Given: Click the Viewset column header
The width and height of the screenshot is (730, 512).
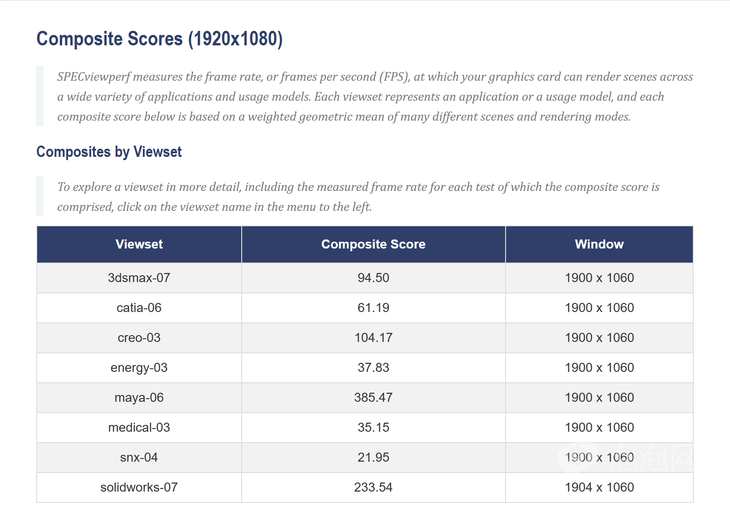Looking at the screenshot, I should [139, 244].
